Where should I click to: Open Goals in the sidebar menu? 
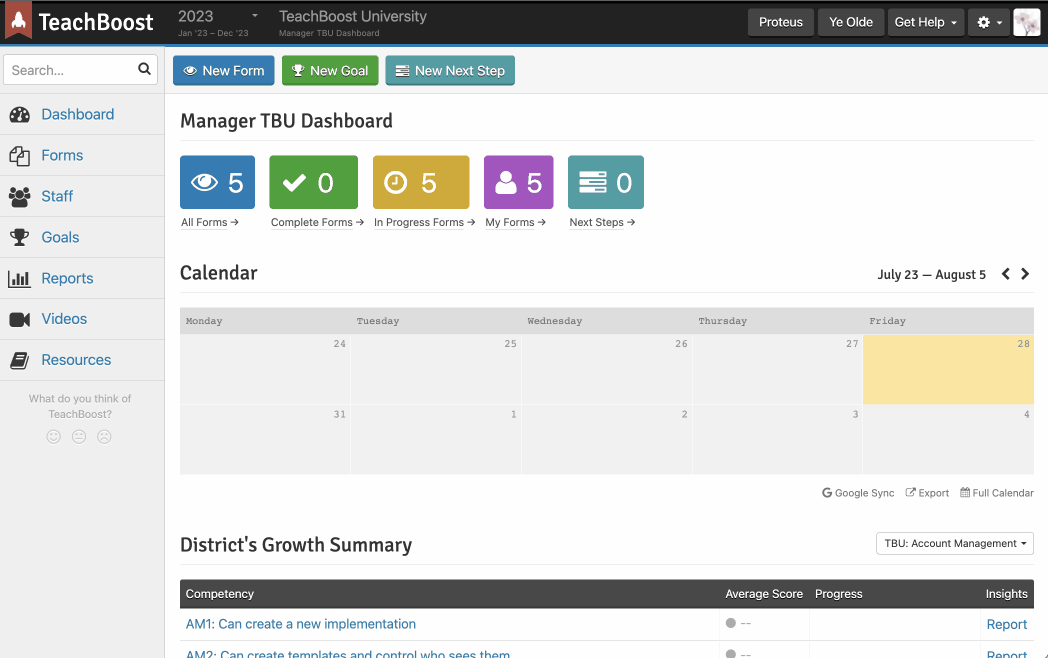pos(60,237)
